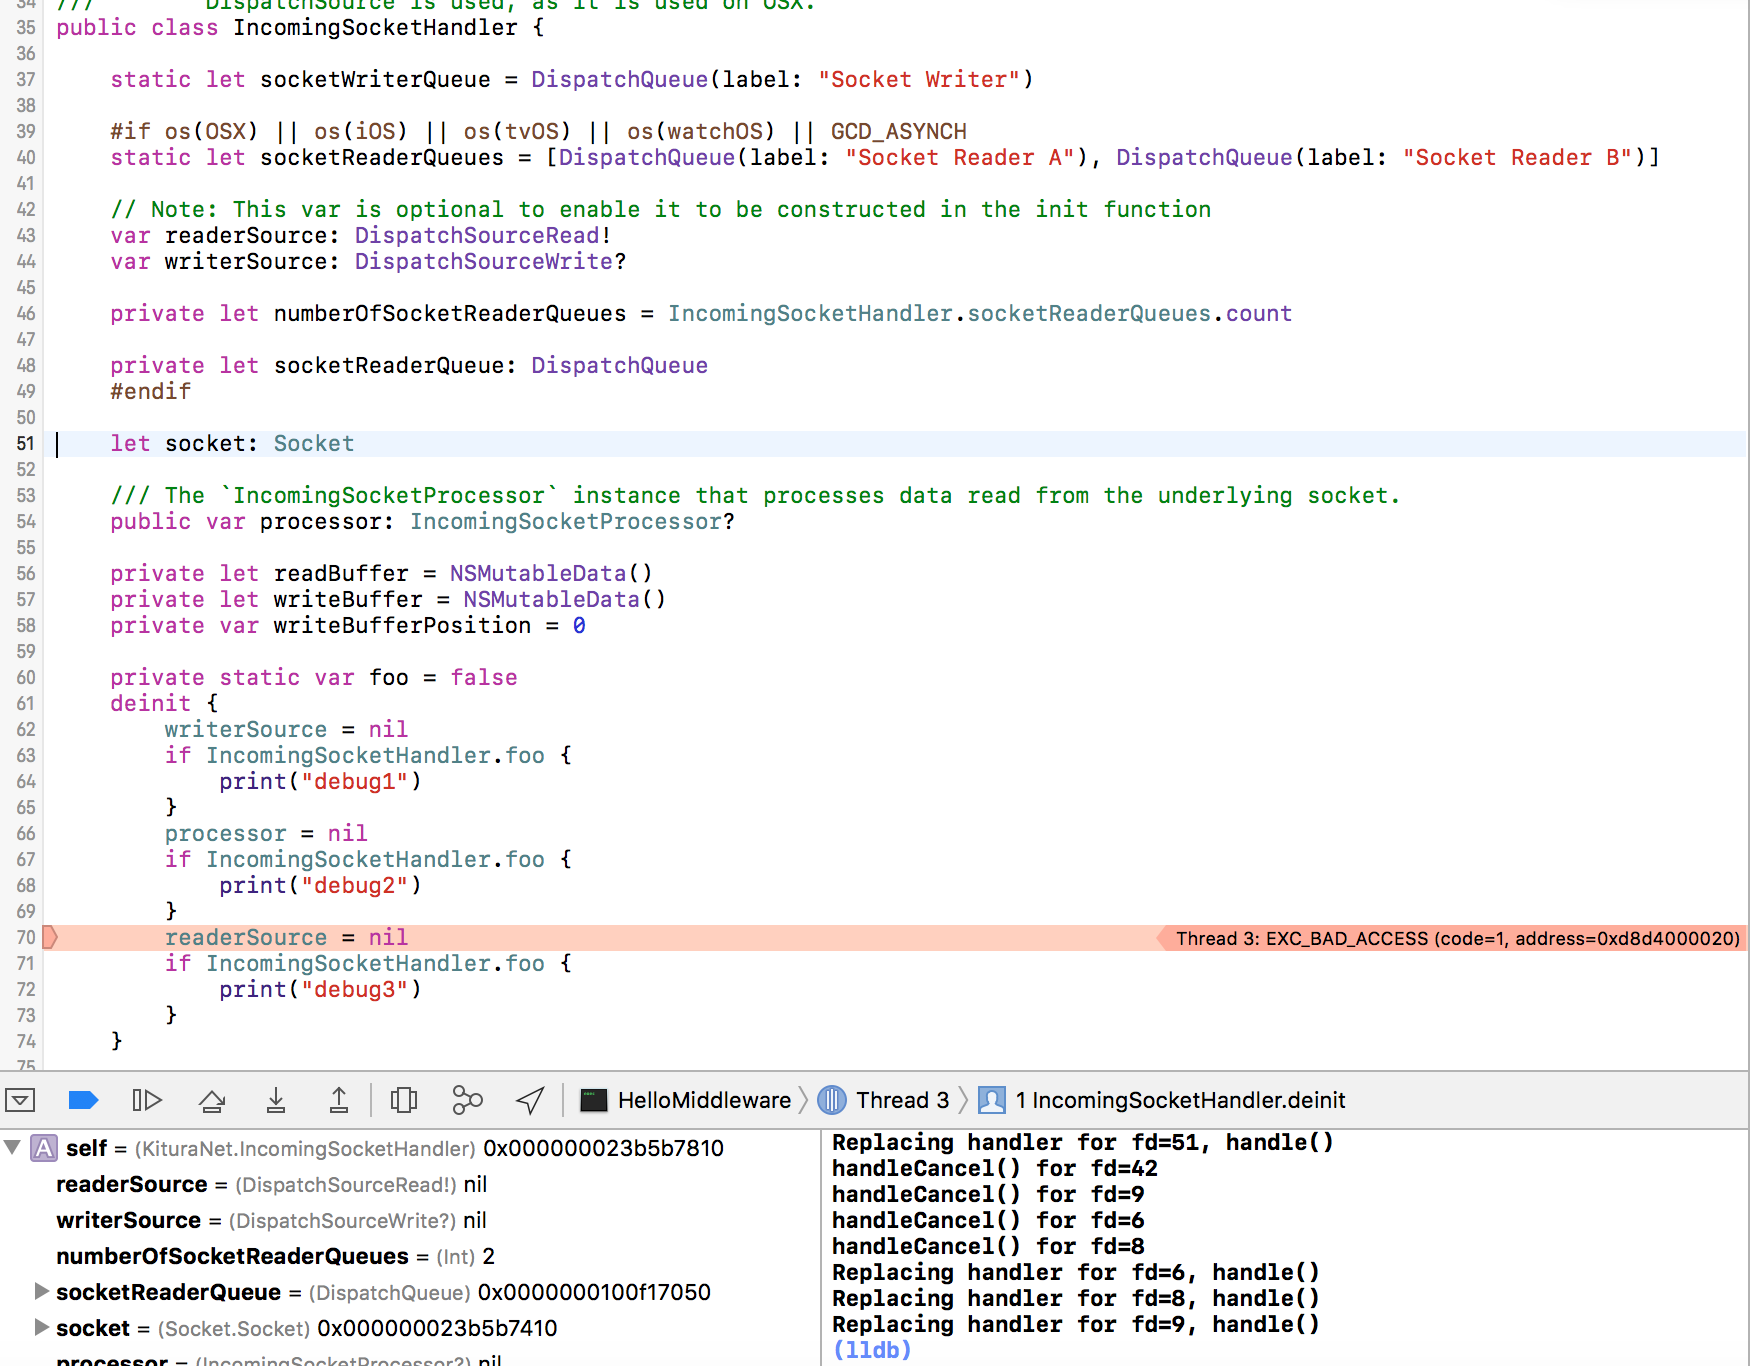The image size is (1750, 1366).
Task: Collapse the self variable in the variables view
Action: click(x=14, y=1148)
